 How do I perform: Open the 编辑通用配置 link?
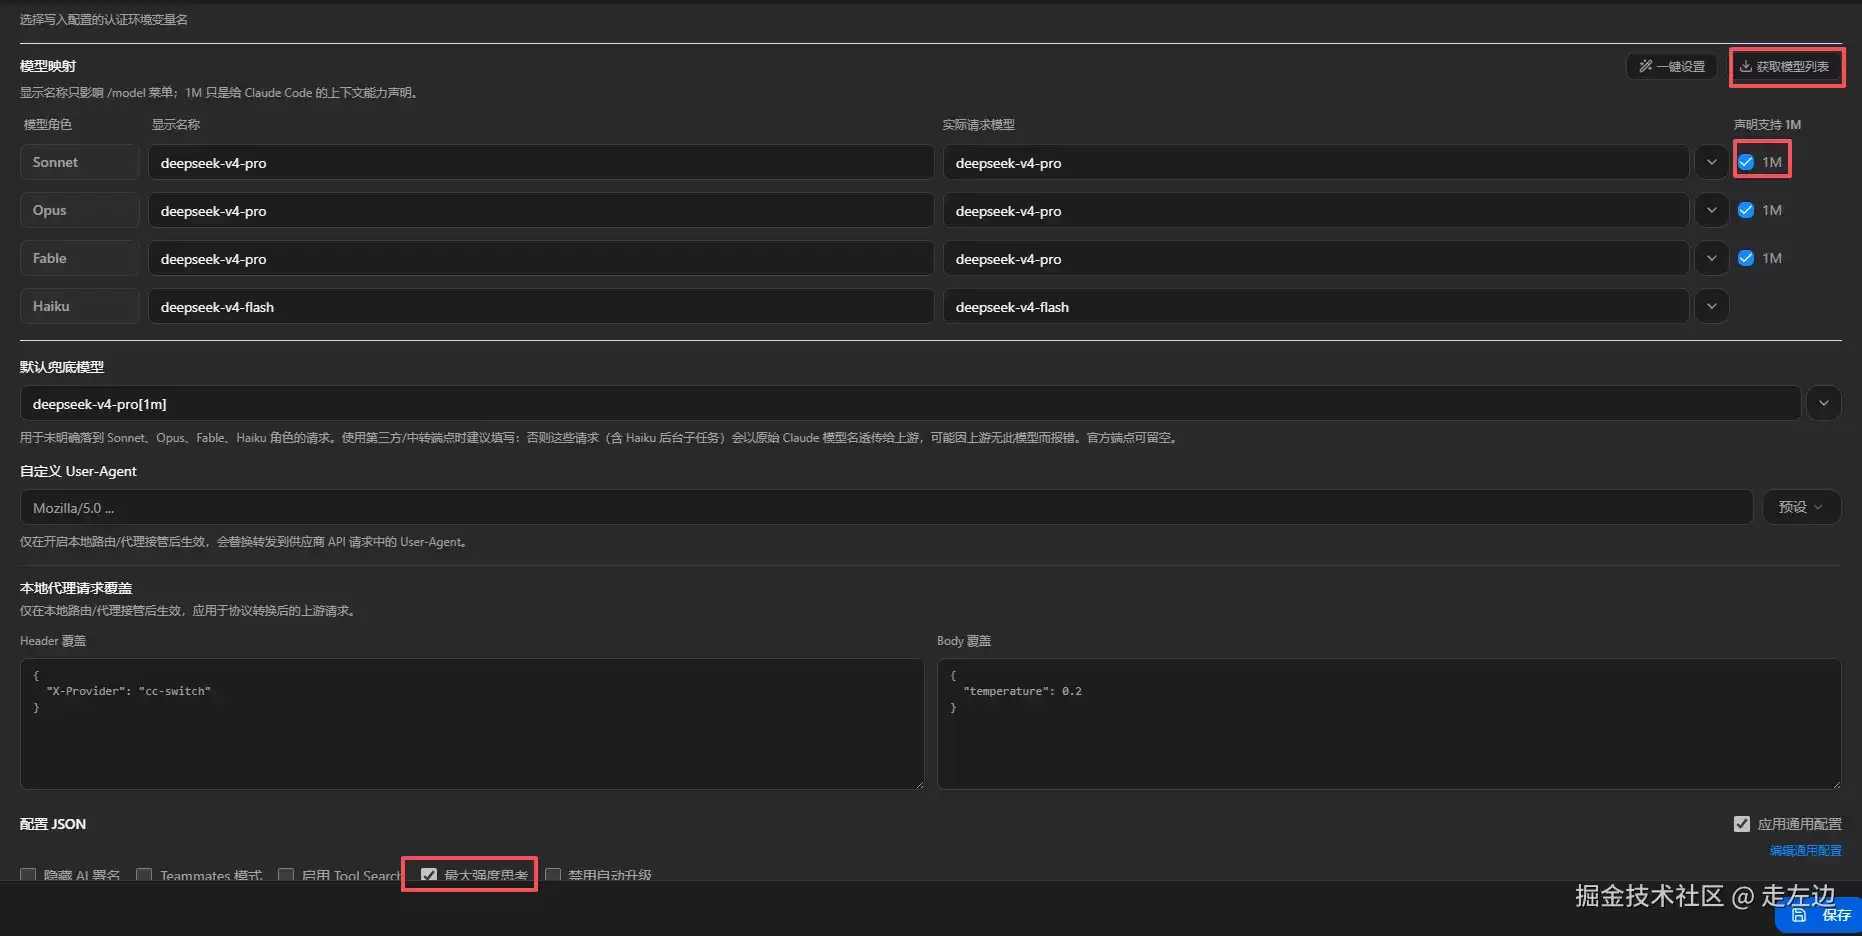(1805, 851)
